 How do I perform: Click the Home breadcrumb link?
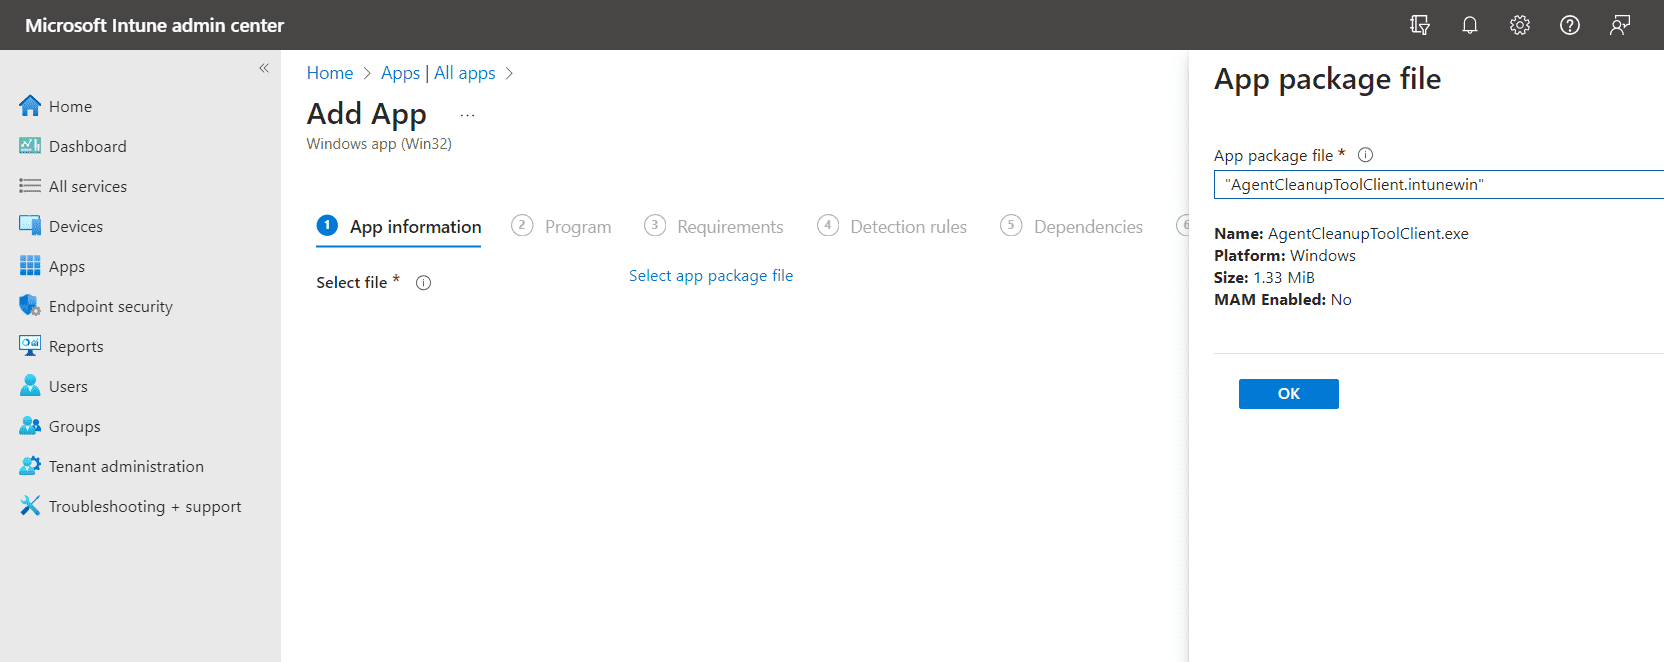[330, 73]
